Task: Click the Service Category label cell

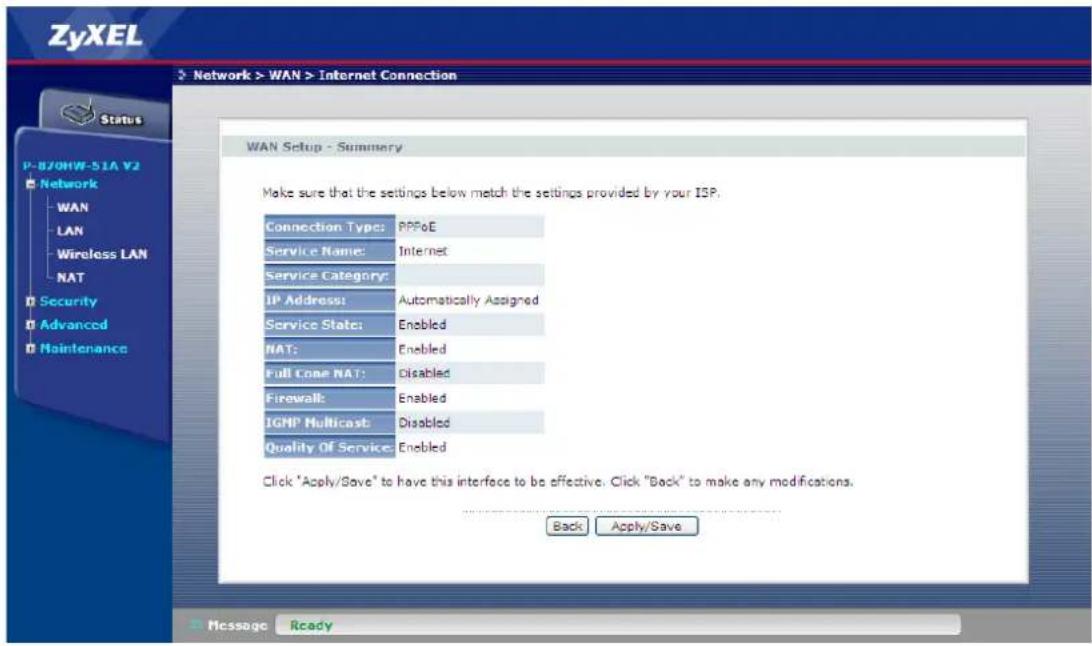Action: [329, 276]
